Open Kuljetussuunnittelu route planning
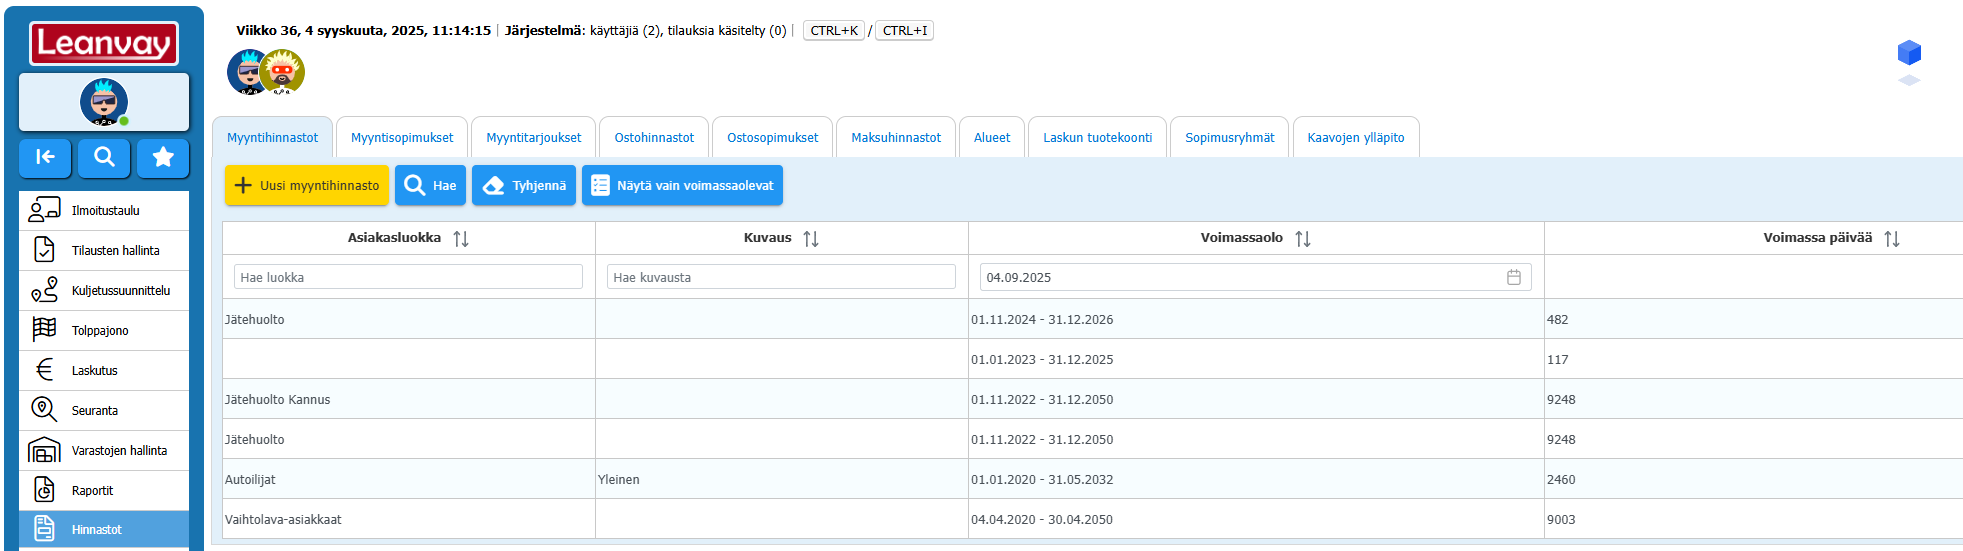Viewport: 1963px width, 551px height. (104, 291)
